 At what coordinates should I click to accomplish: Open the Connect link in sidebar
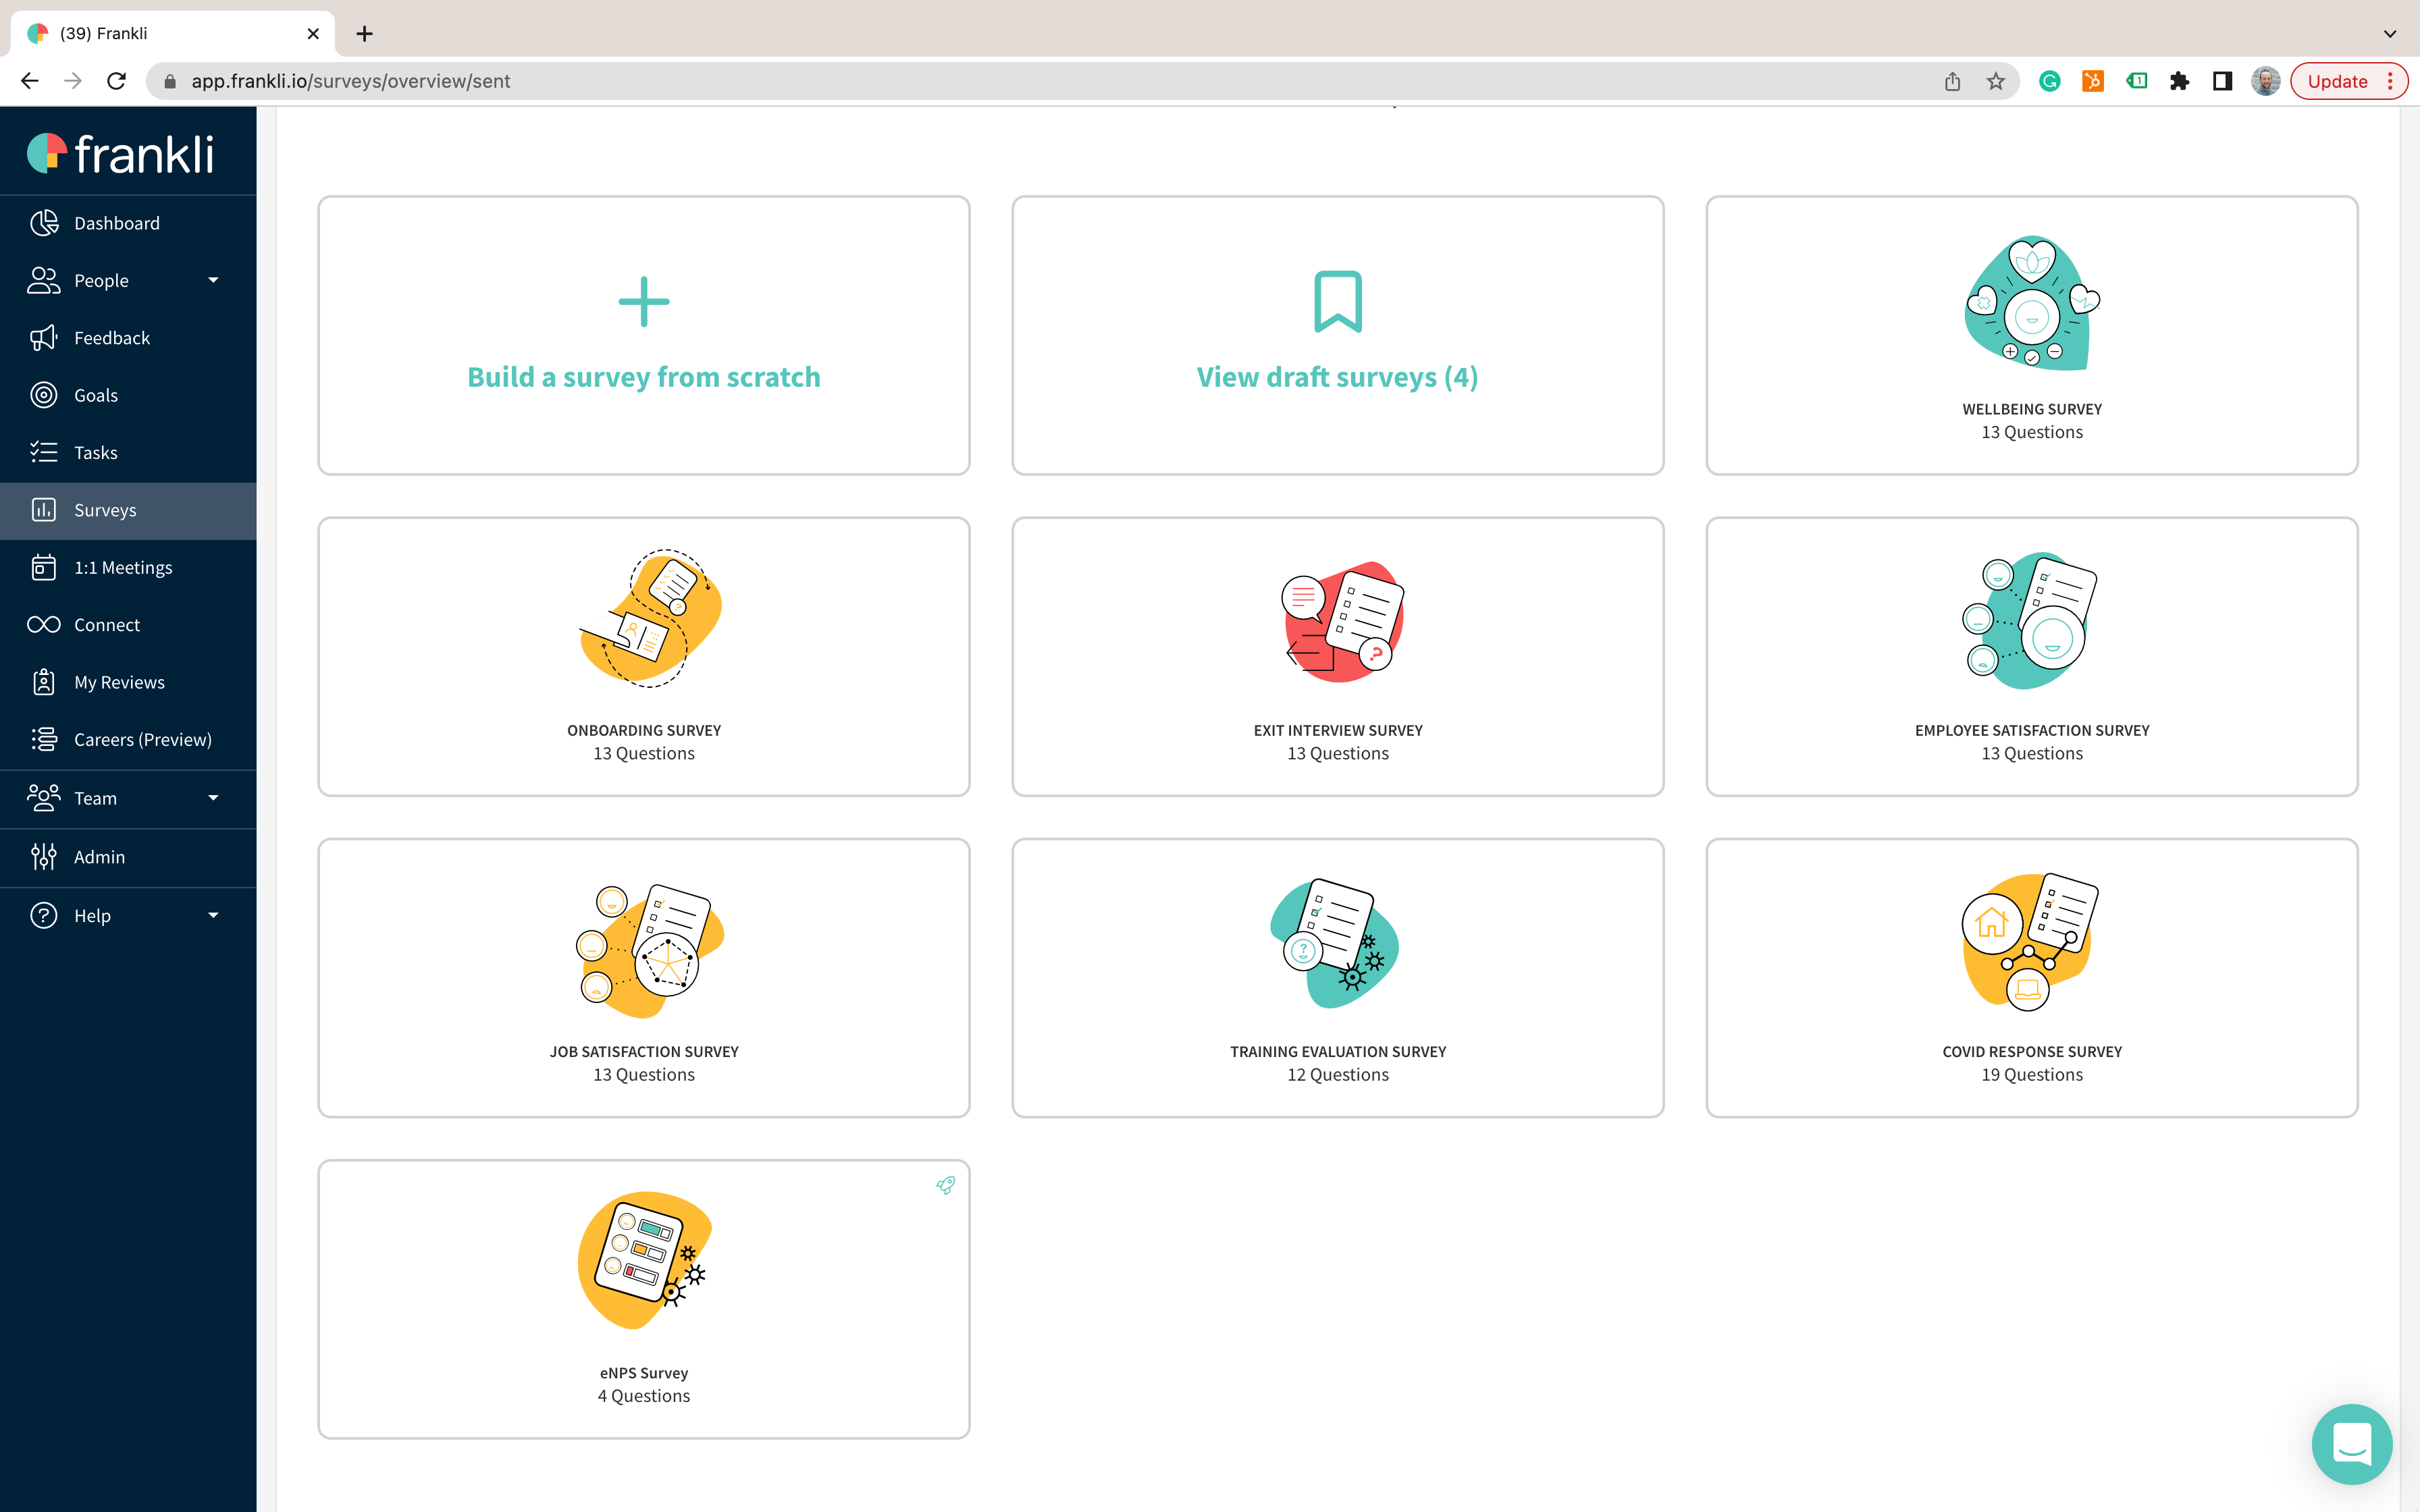click(x=128, y=625)
